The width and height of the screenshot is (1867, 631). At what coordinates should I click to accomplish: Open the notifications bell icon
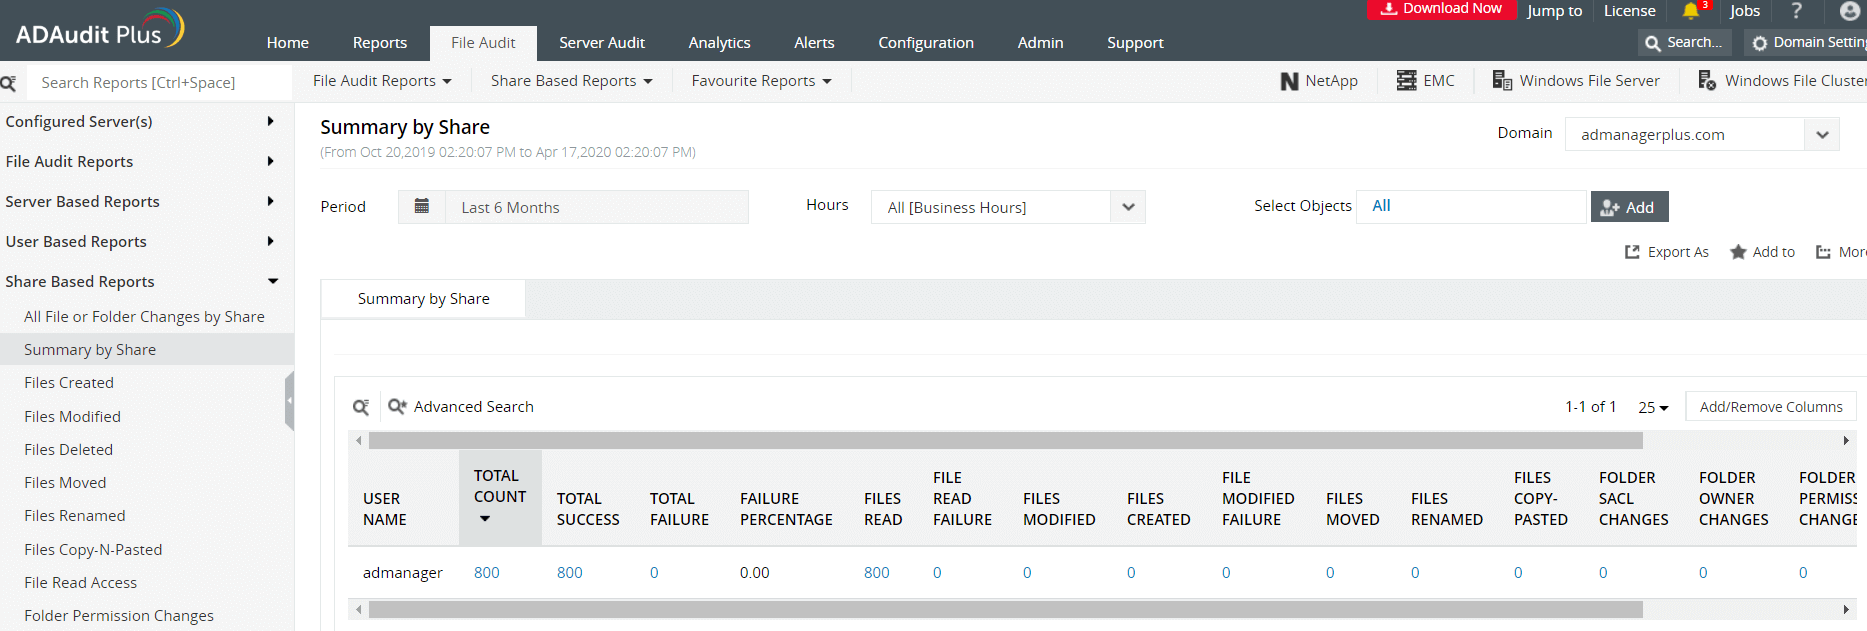pyautogui.click(x=1690, y=11)
